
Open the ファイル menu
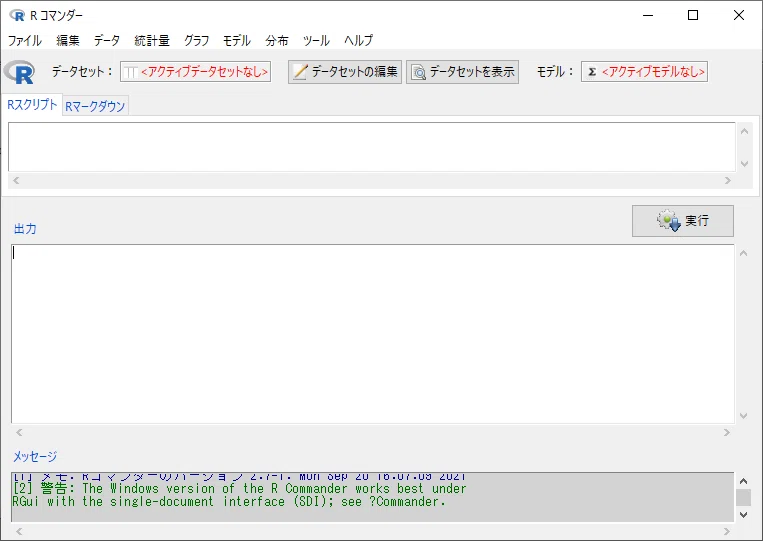pyautogui.click(x=25, y=40)
